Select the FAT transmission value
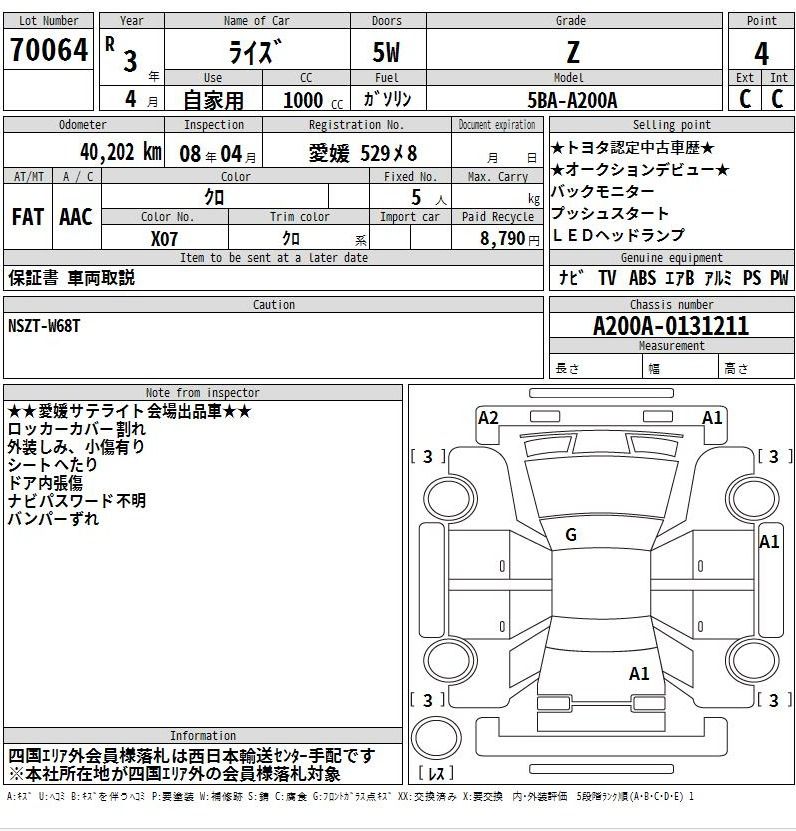This screenshot has width=796, height=831. click(28, 217)
